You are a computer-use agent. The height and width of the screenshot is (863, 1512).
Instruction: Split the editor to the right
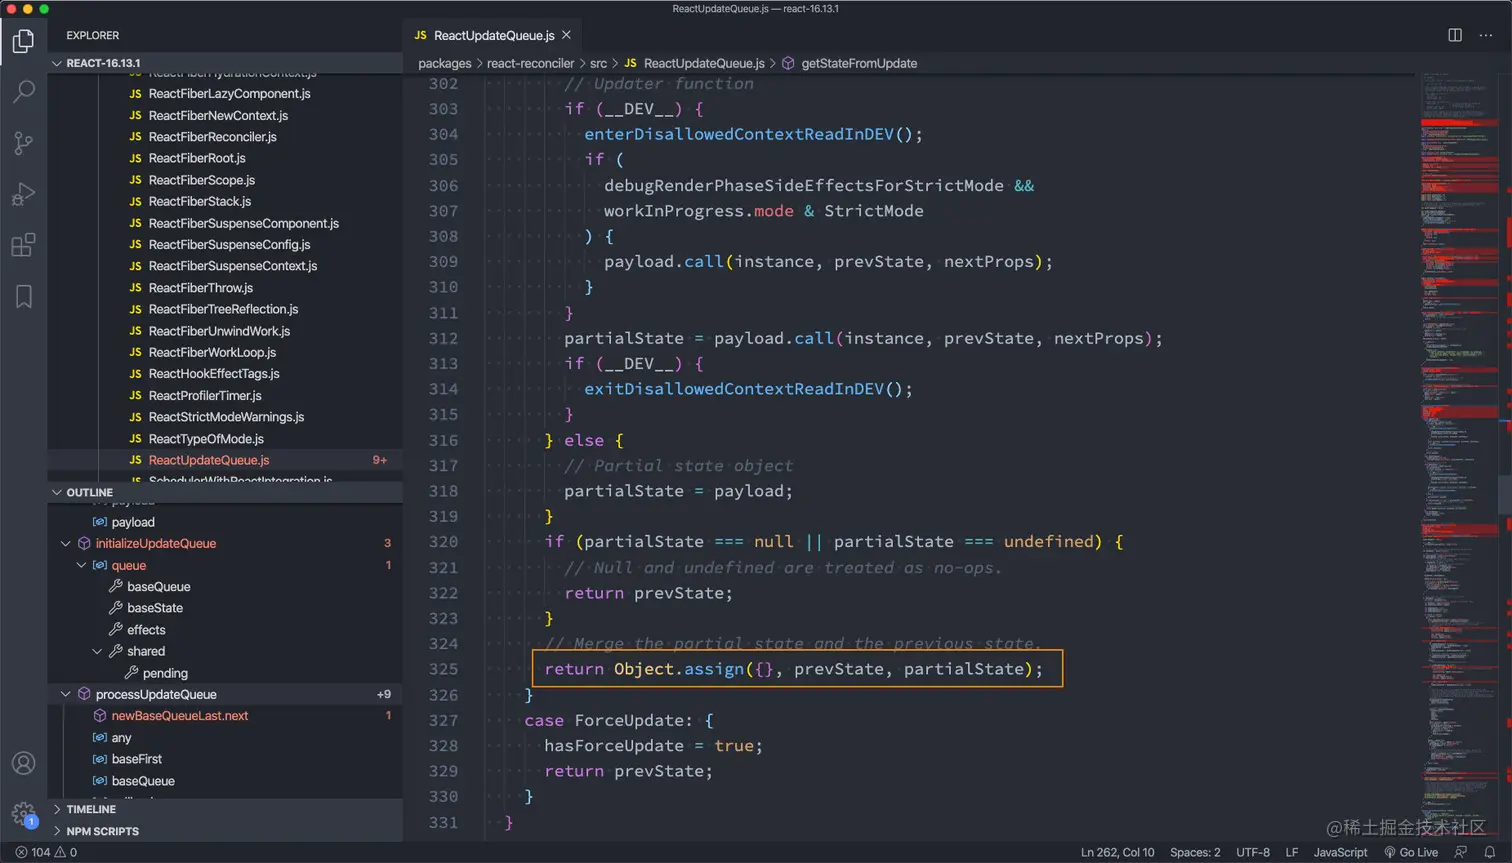coord(1455,35)
